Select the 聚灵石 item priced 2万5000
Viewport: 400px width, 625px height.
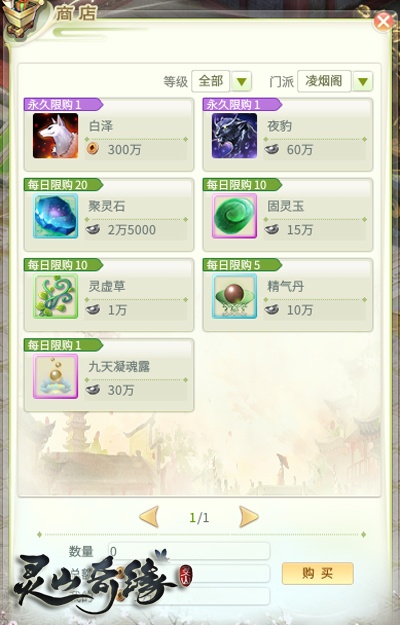coord(109,214)
